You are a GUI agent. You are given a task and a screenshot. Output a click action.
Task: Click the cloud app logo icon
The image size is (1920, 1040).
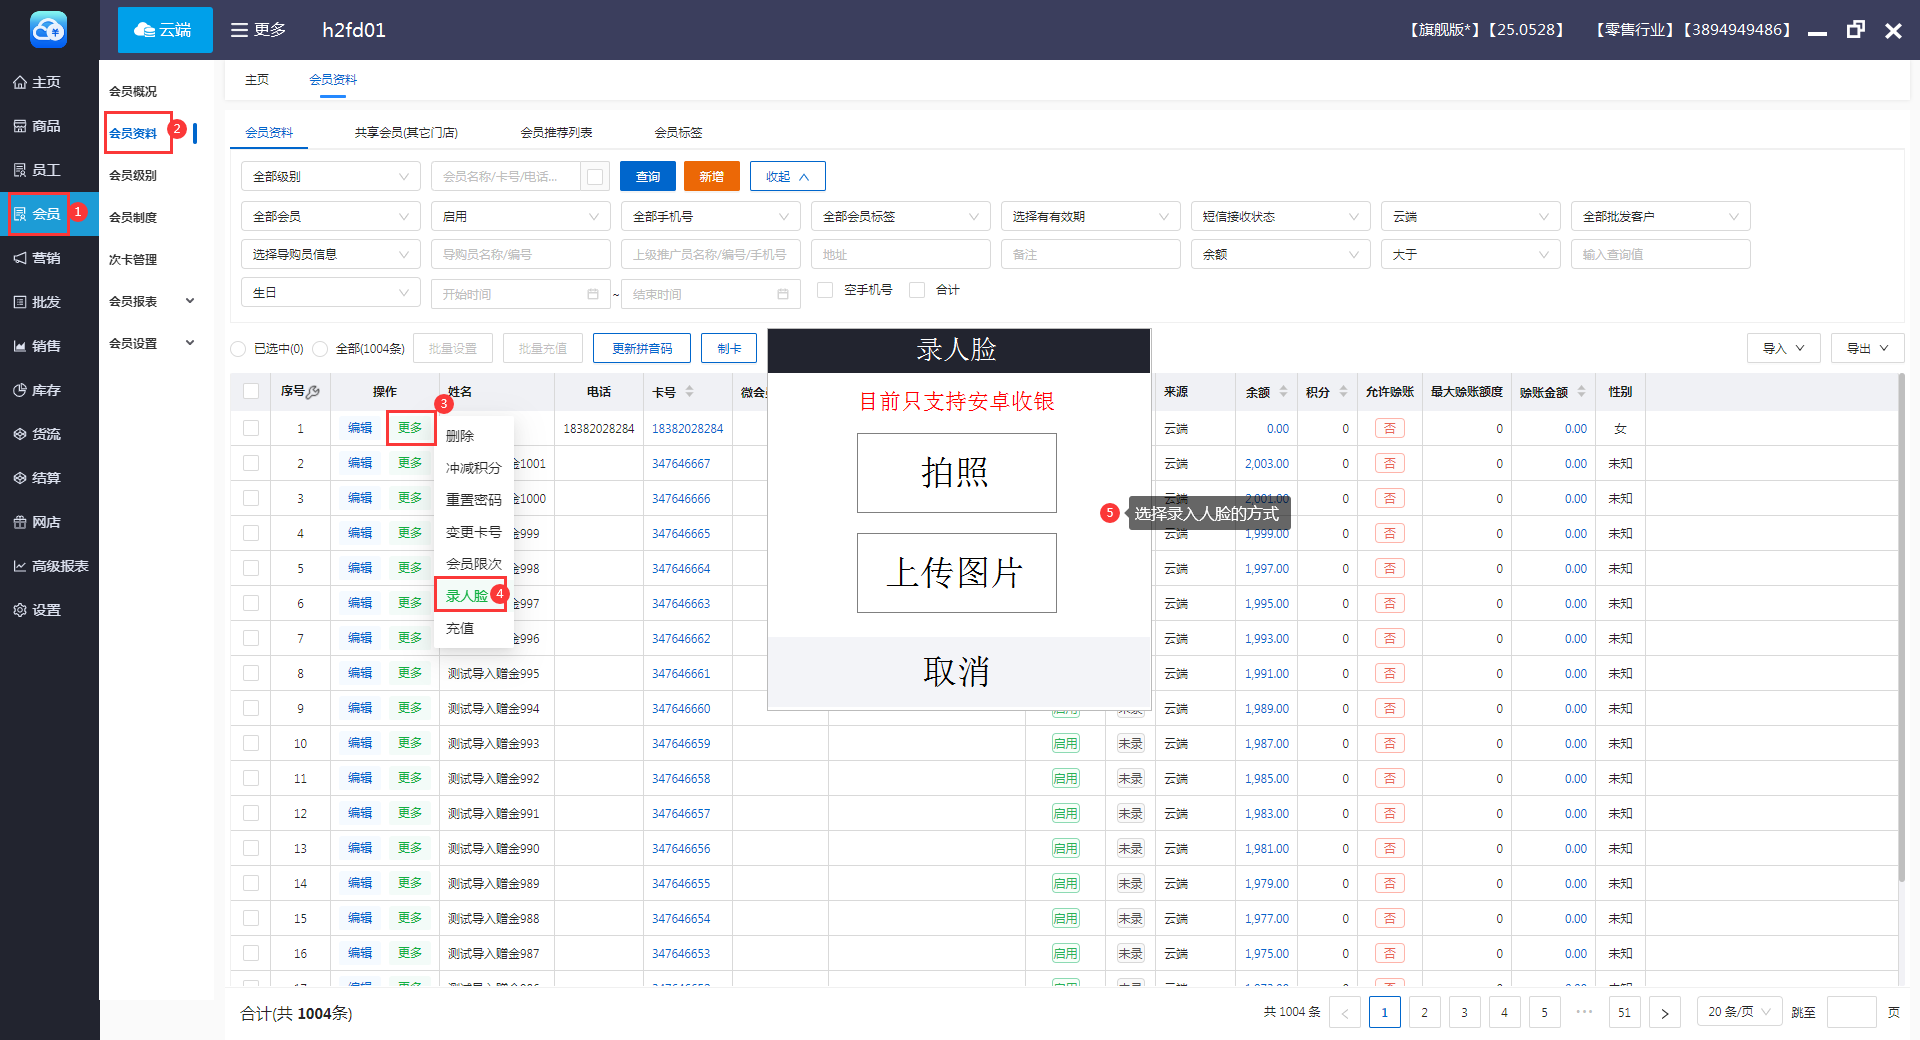(x=48, y=30)
